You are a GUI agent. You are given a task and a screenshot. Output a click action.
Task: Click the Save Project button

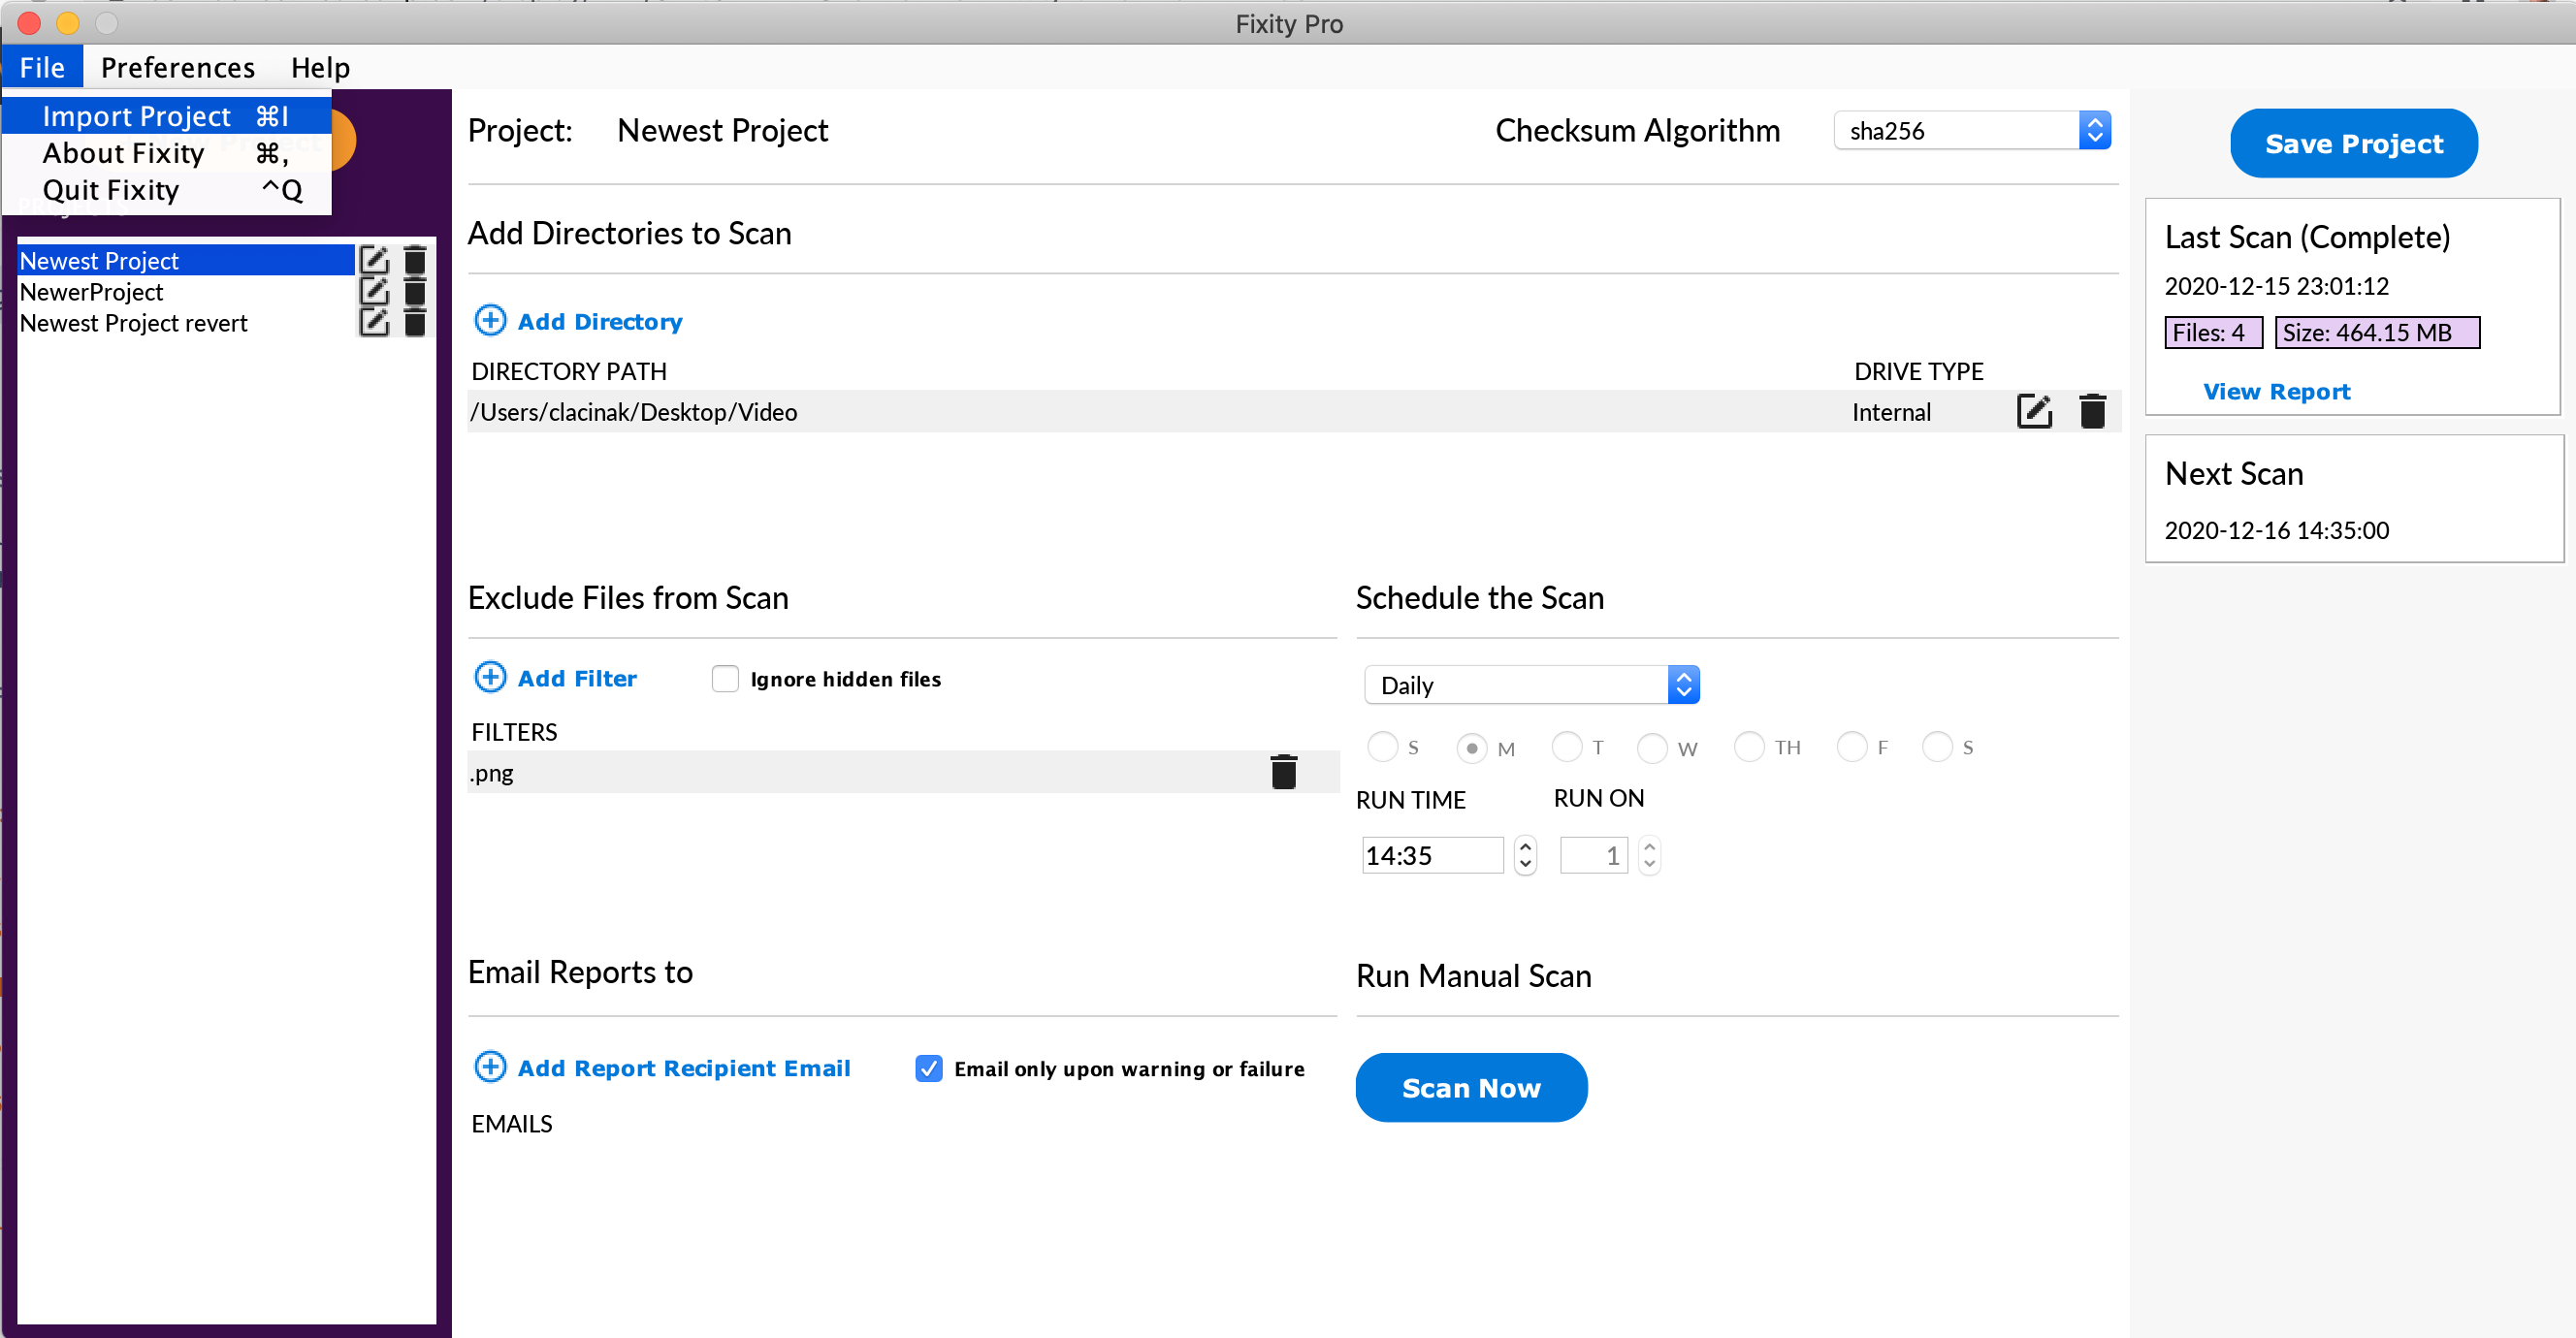coord(2354,143)
